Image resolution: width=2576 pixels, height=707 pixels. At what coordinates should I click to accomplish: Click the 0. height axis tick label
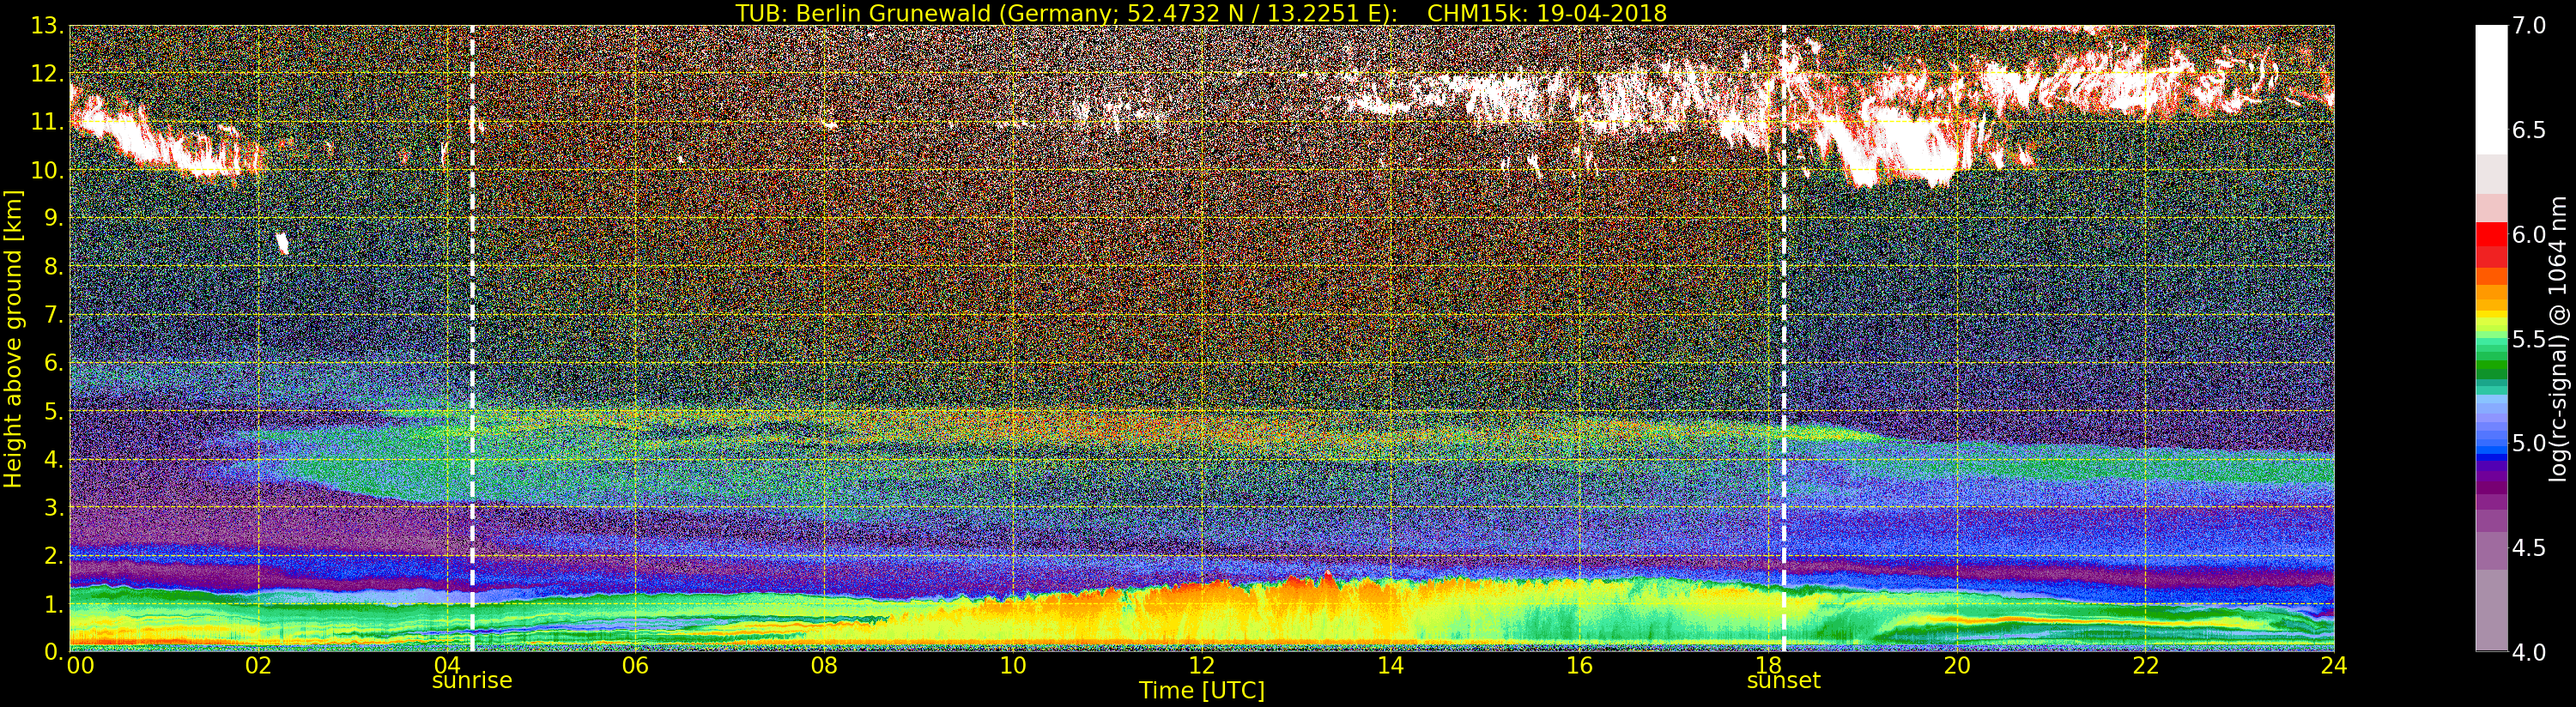(53, 652)
